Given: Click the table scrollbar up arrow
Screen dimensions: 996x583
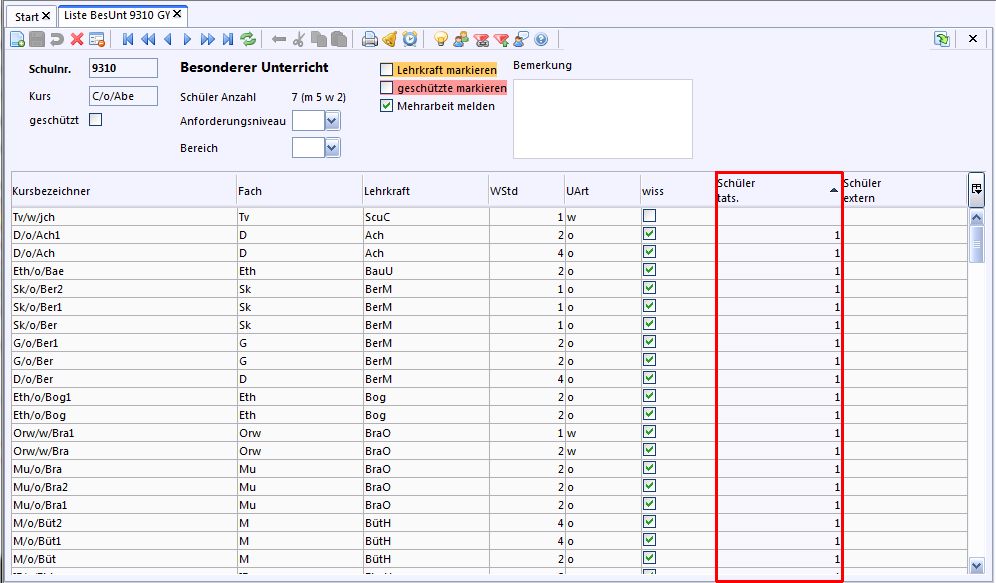Looking at the screenshot, I should pos(977,217).
